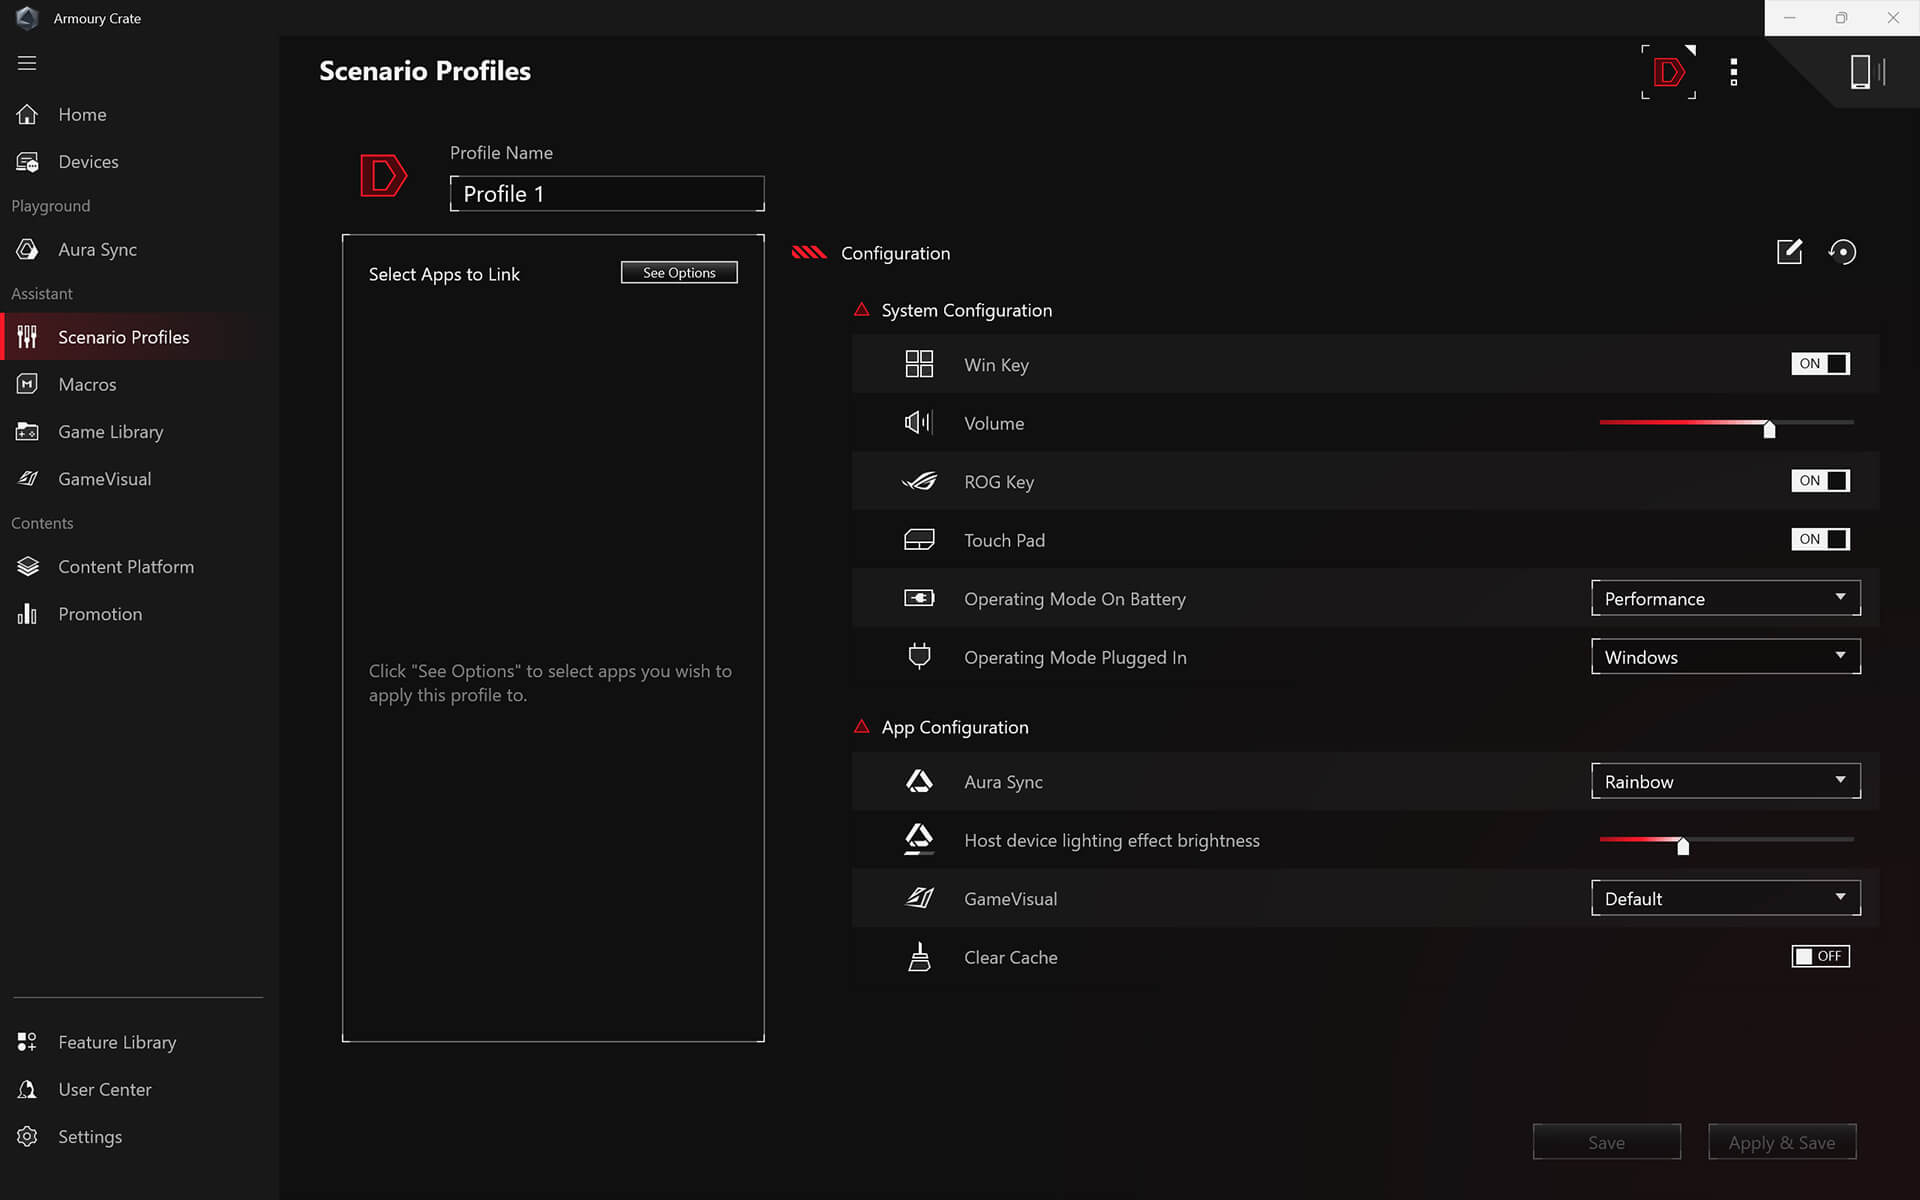The width and height of the screenshot is (1920, 1200).
Task: Click the Win Key grid icon
Action: 919,364
